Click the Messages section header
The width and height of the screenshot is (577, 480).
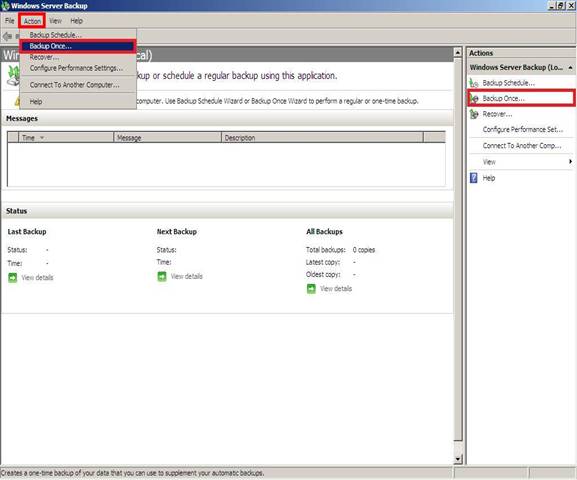(22, 119)
